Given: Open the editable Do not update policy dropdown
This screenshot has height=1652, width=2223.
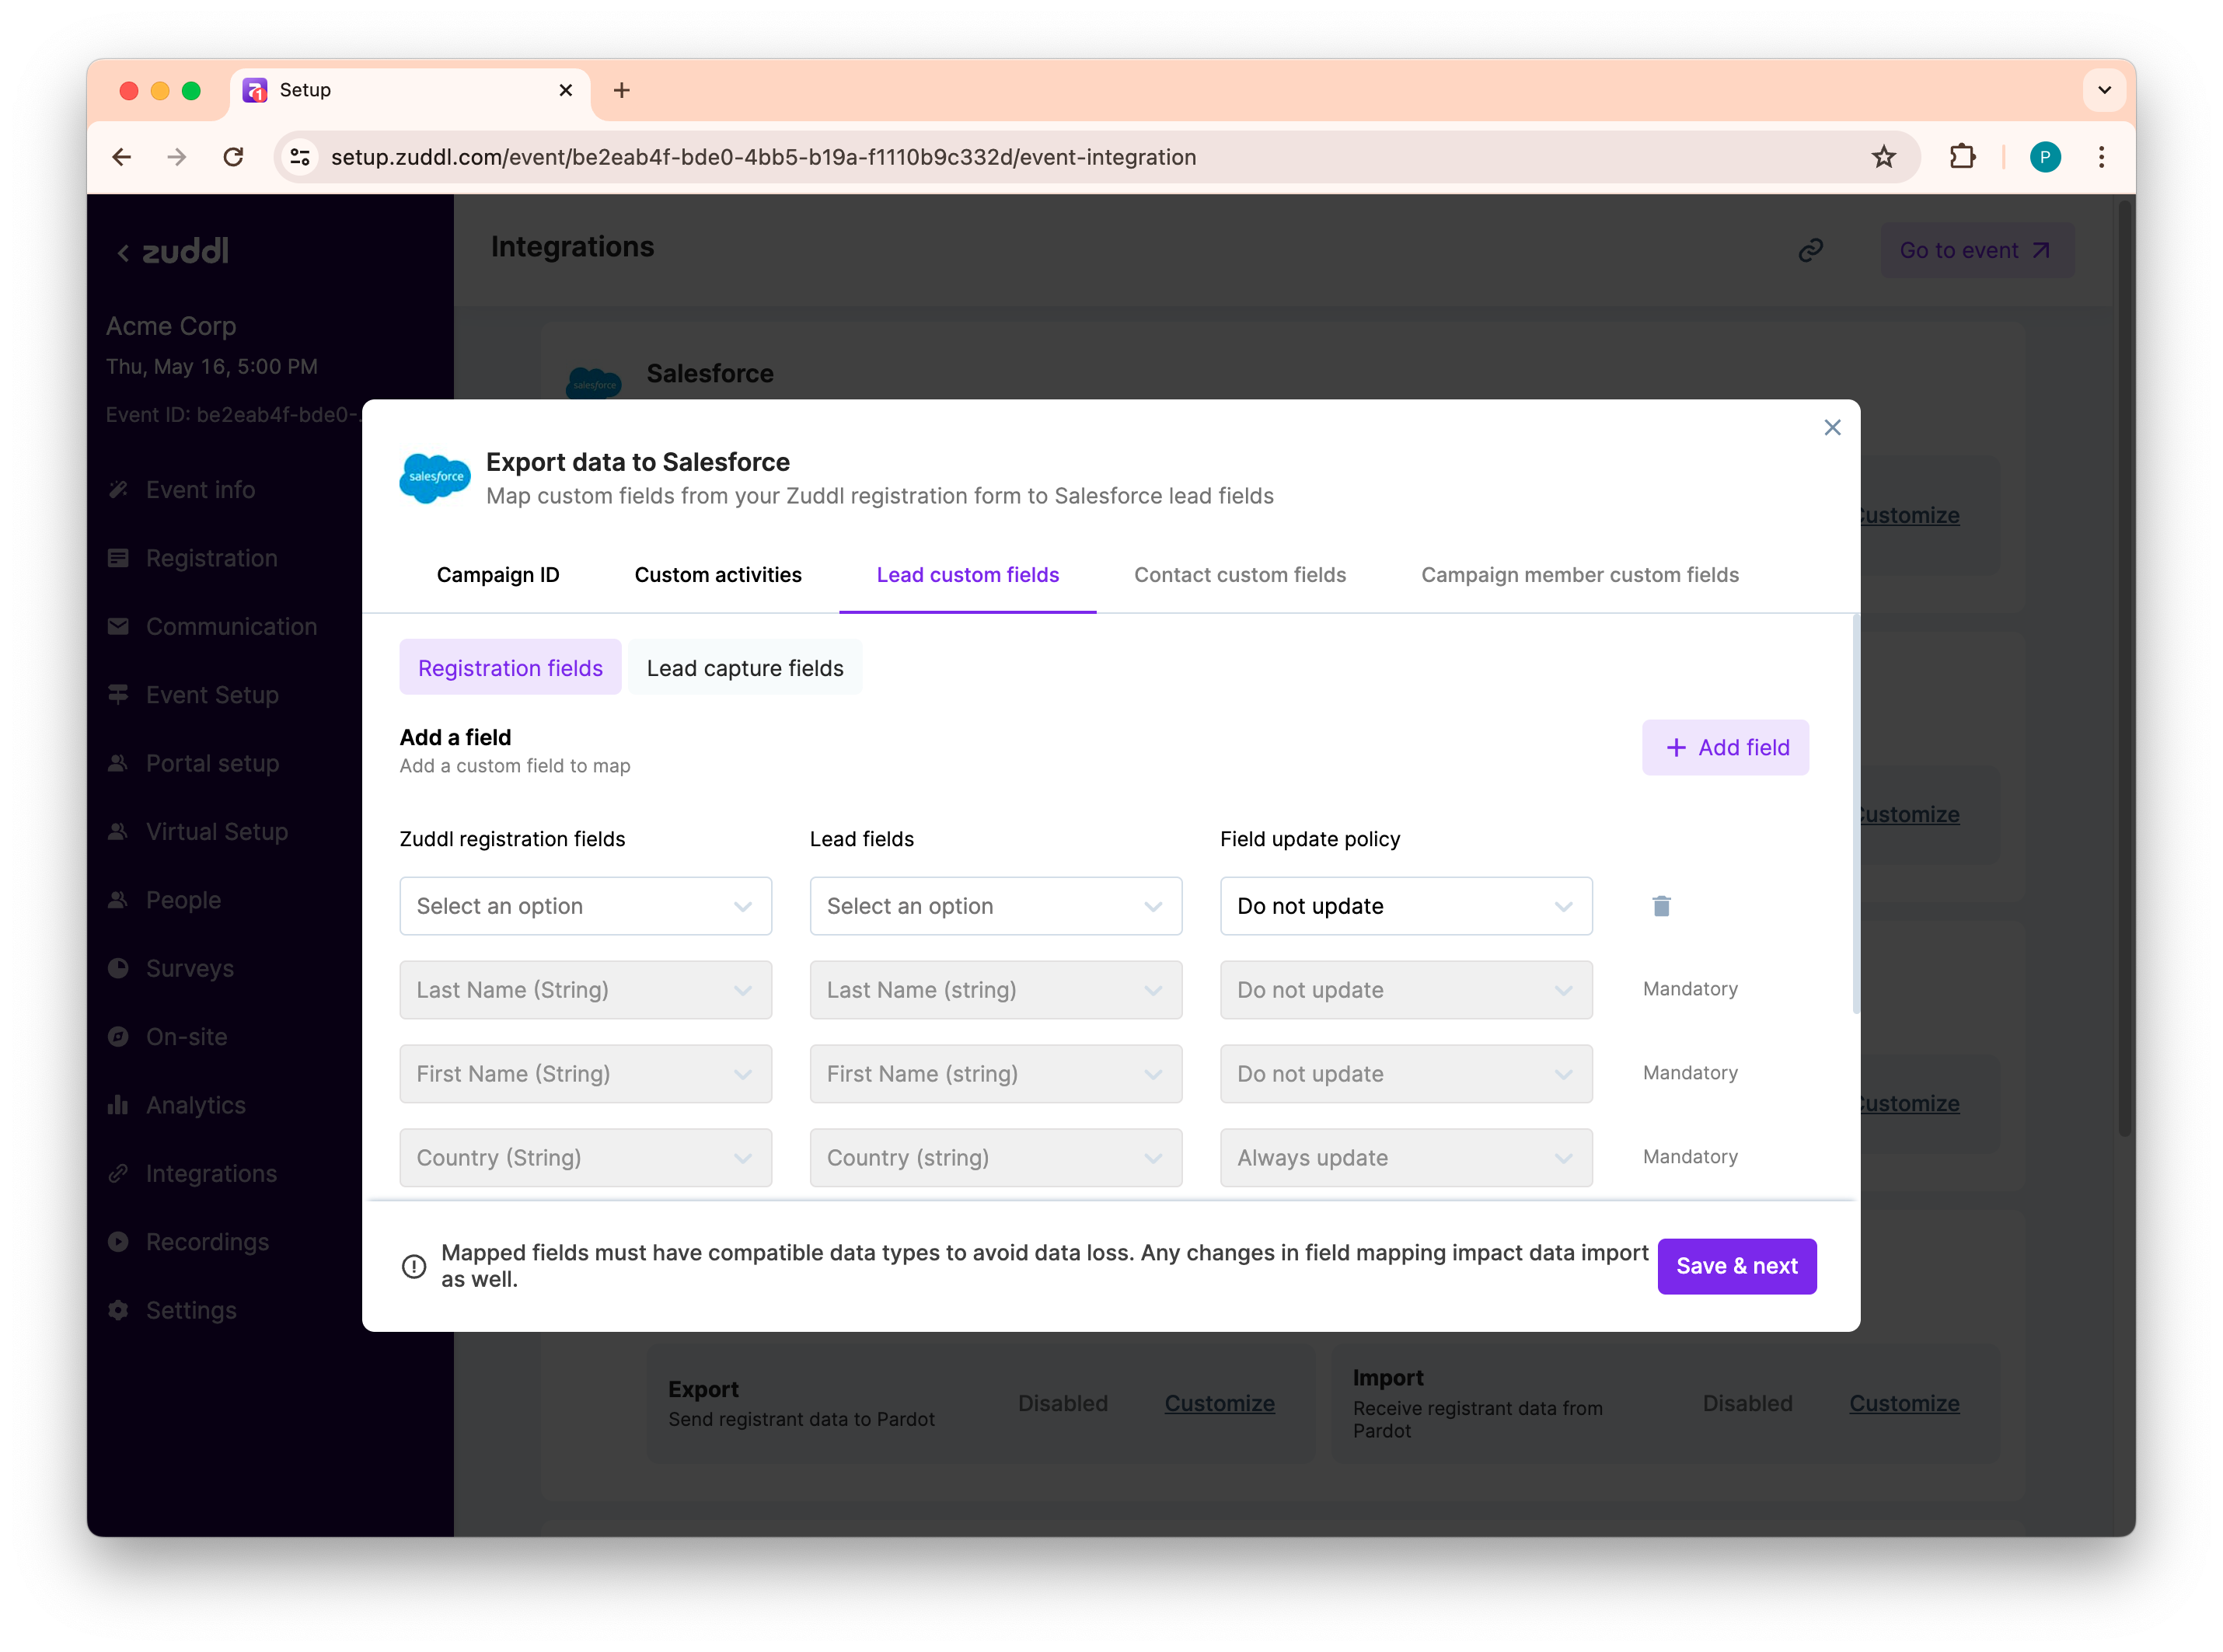Looking at the screenshot, I should click(1405, 906).
